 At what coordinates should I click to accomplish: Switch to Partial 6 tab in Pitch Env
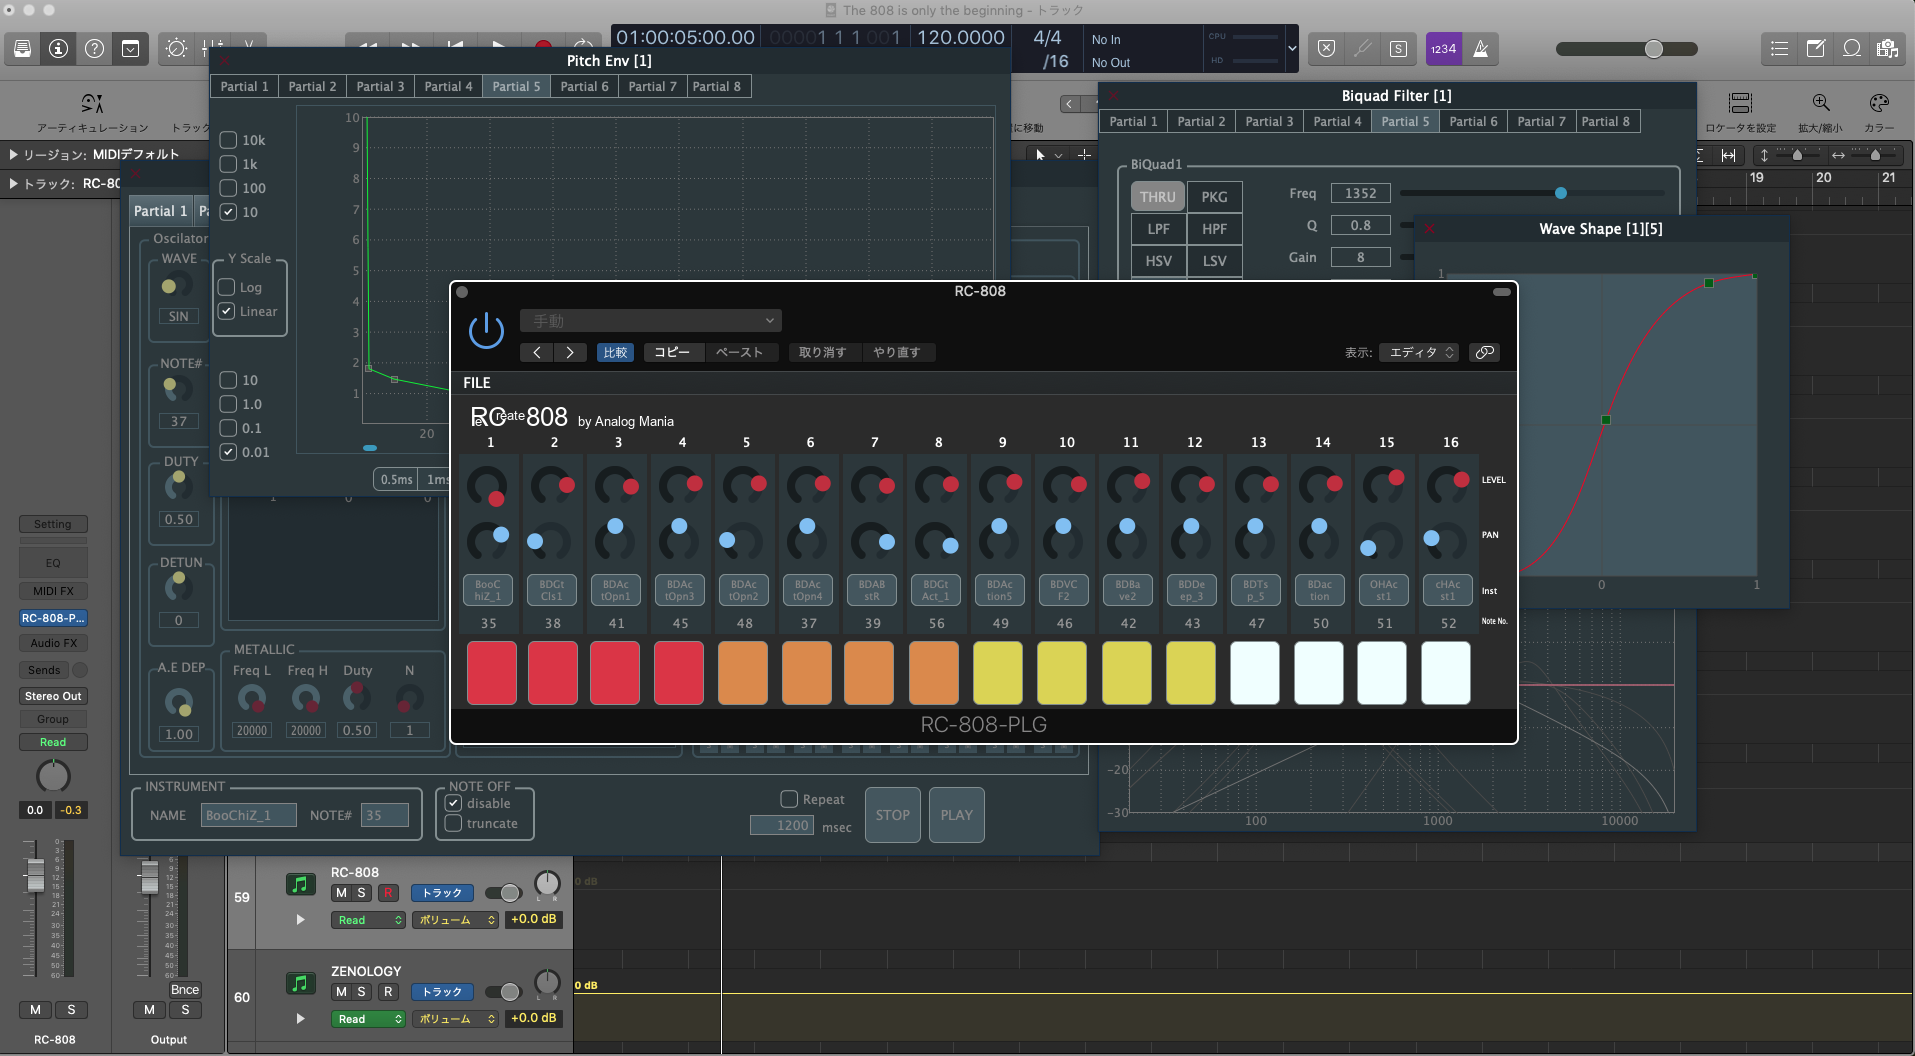pos(584,86)
